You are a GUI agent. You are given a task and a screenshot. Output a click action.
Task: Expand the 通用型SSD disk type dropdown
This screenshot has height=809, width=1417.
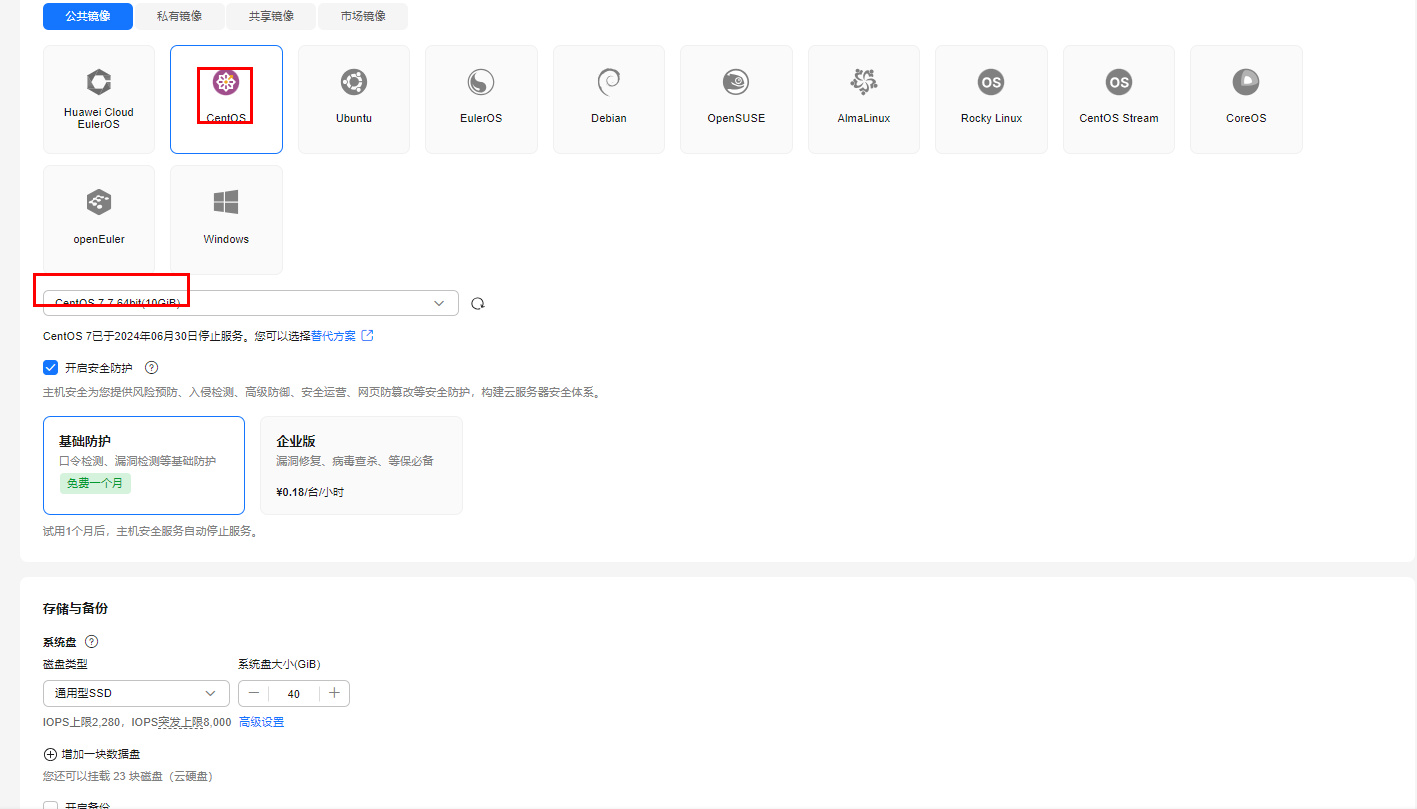click(x=136, y=693)
